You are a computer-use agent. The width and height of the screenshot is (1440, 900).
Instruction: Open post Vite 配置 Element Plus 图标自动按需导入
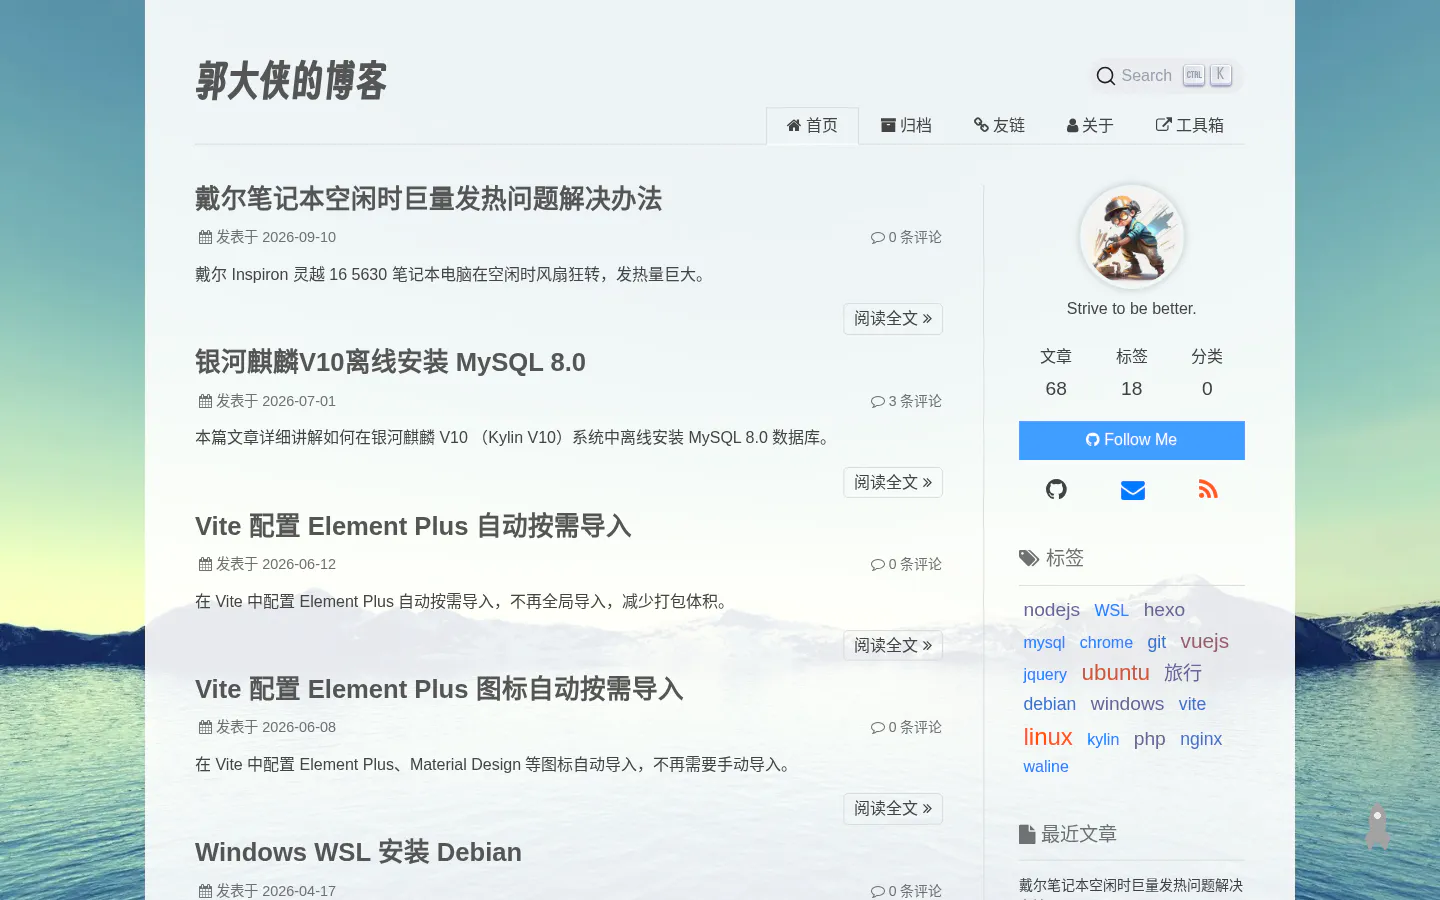[439, 689]
